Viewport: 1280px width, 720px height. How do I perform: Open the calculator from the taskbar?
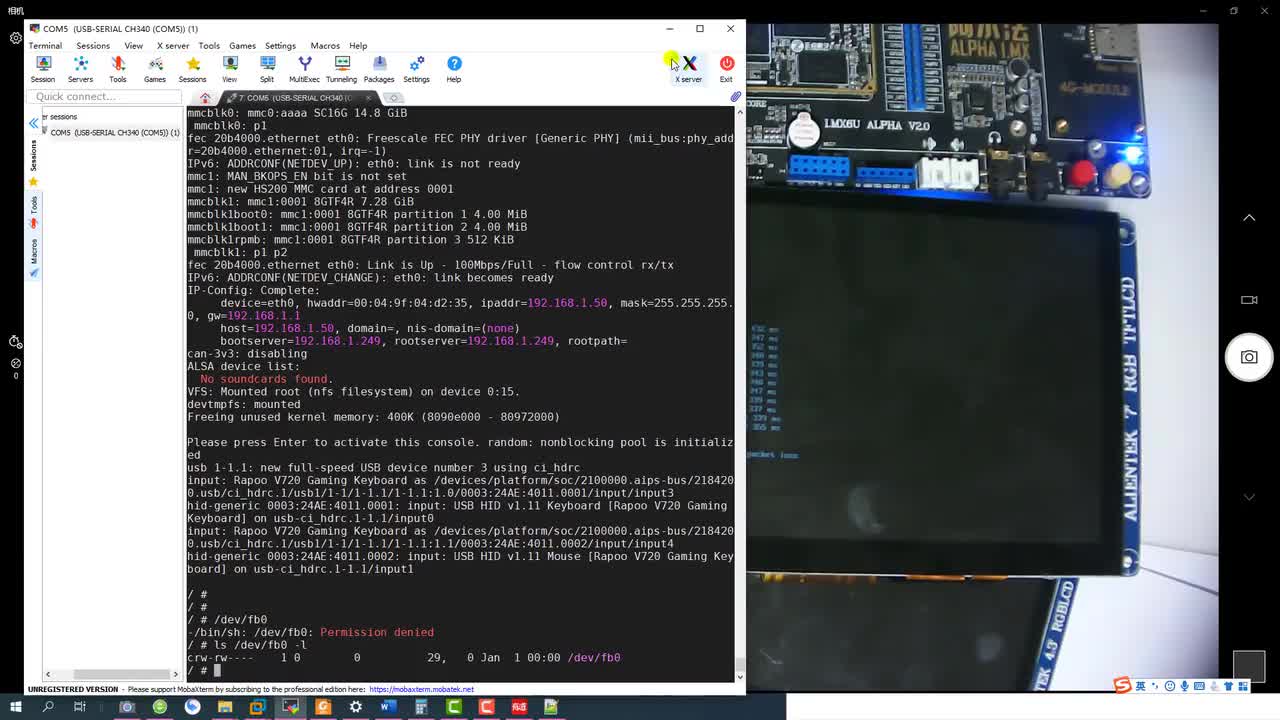coord(421,707)
